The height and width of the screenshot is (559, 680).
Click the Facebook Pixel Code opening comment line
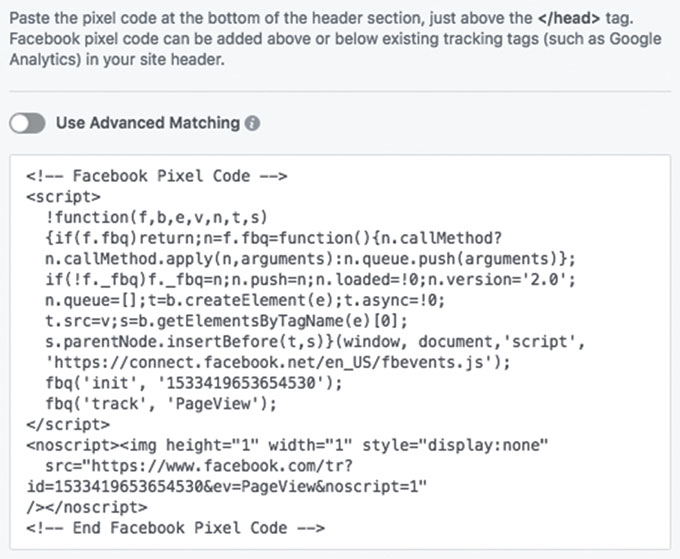[157, 176]
